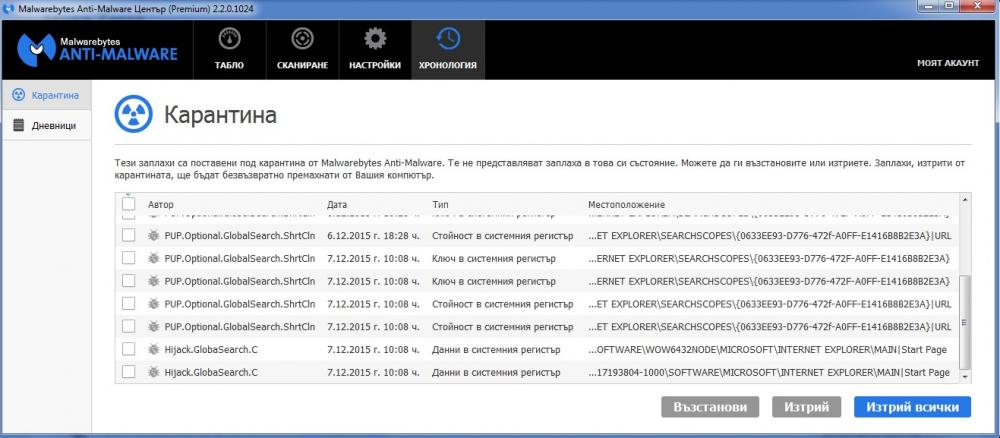Click the Възстанови restore button

[710, 407]
